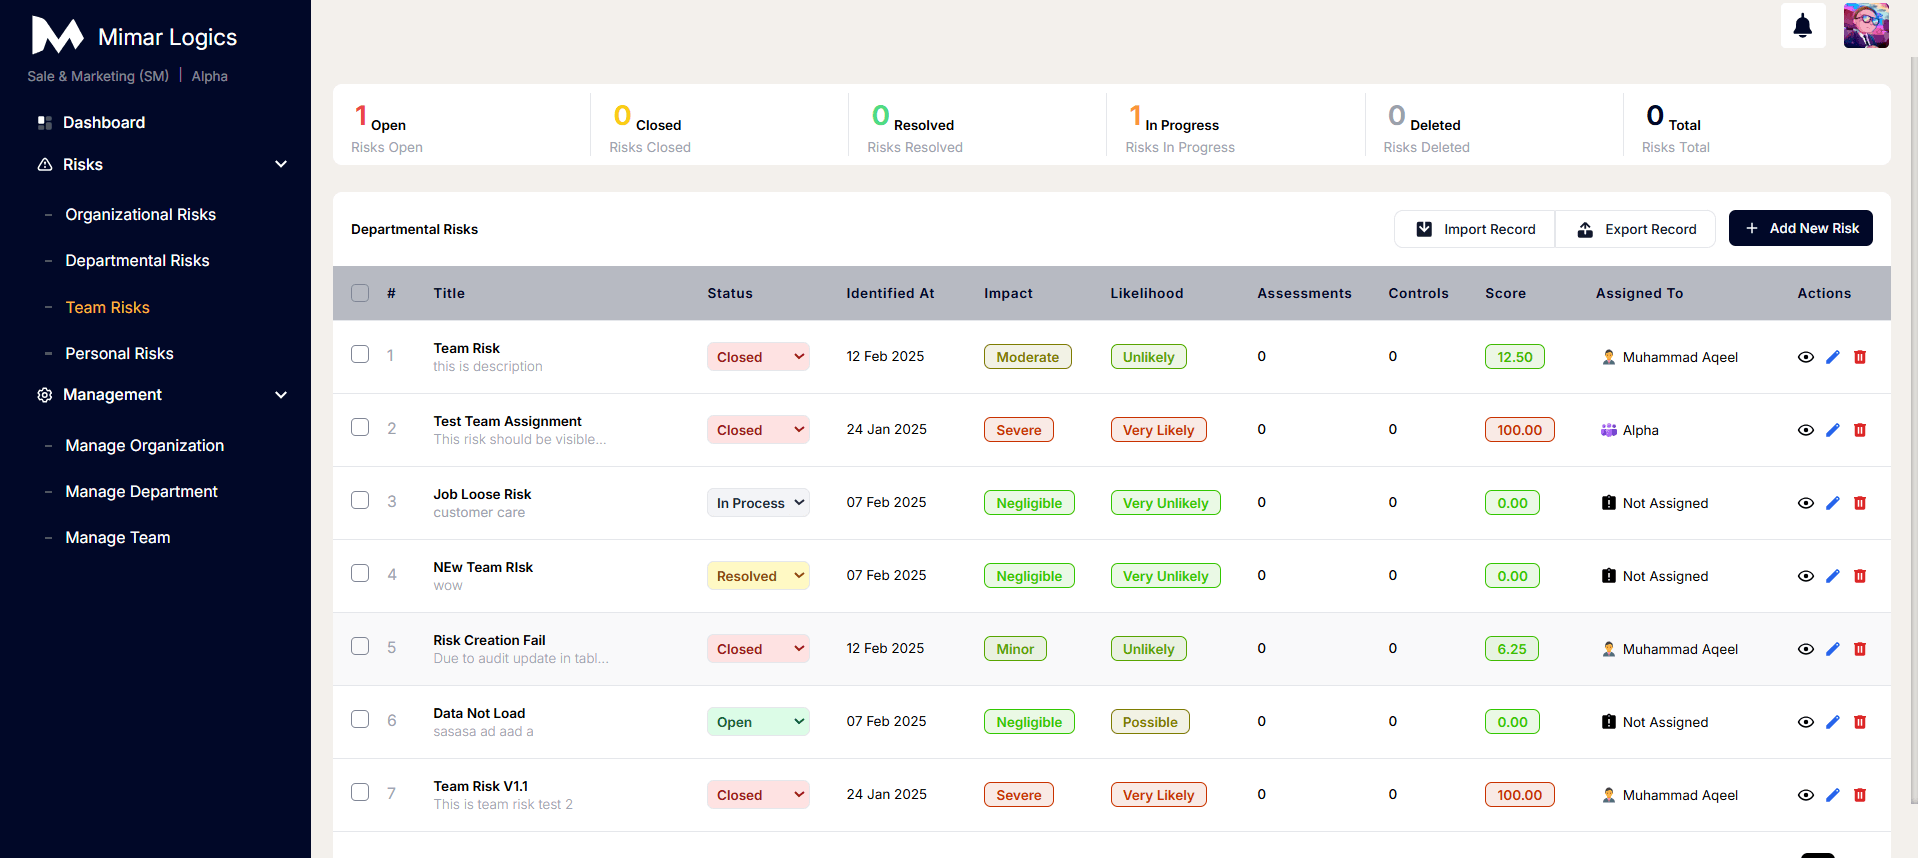Go to Manage Department page
Image resolution: width=1918 pixels, height=858 pixels.
coord(141,492)
